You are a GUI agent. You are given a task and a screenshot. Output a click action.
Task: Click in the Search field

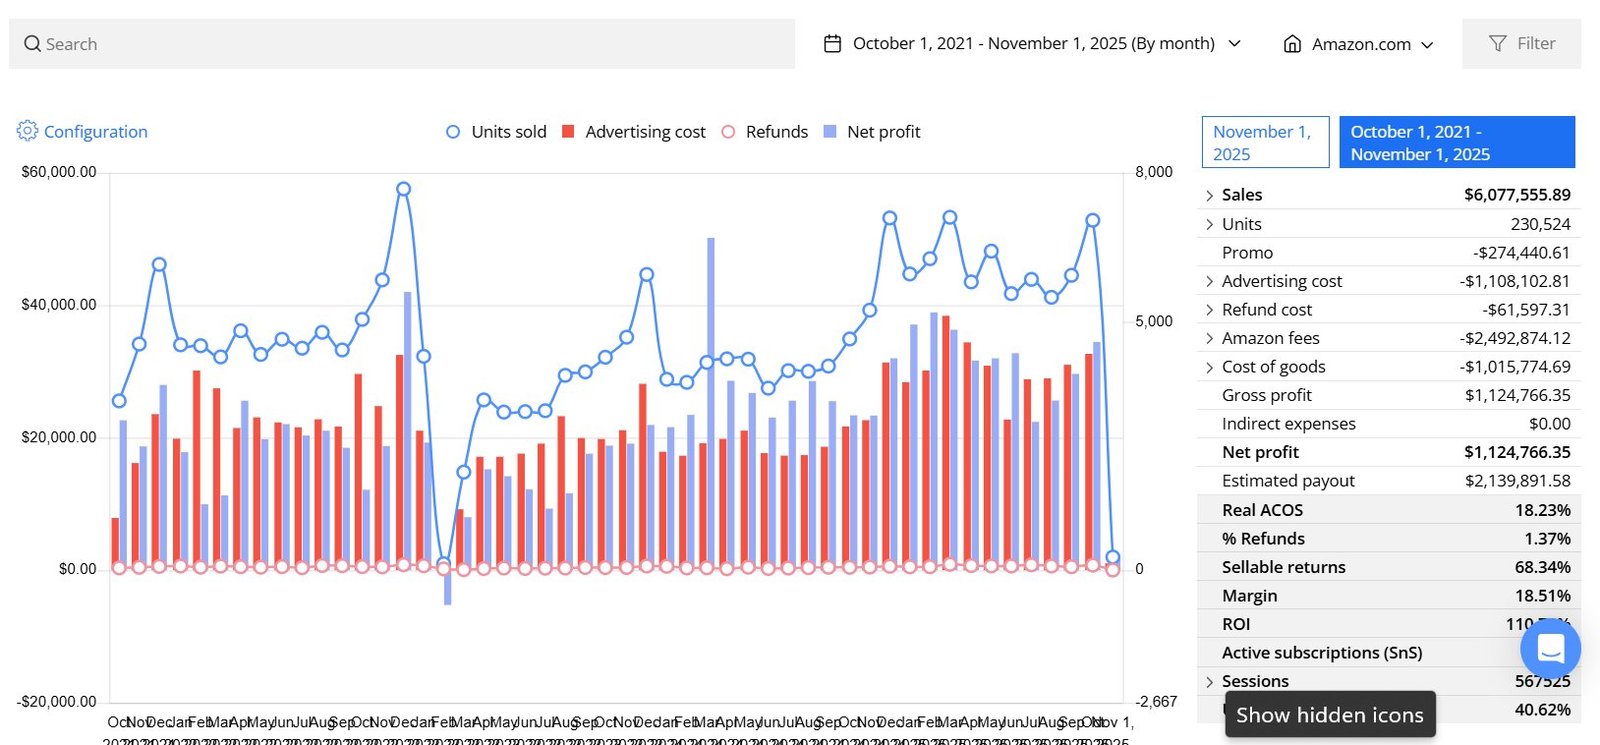(x=402, y=44)
